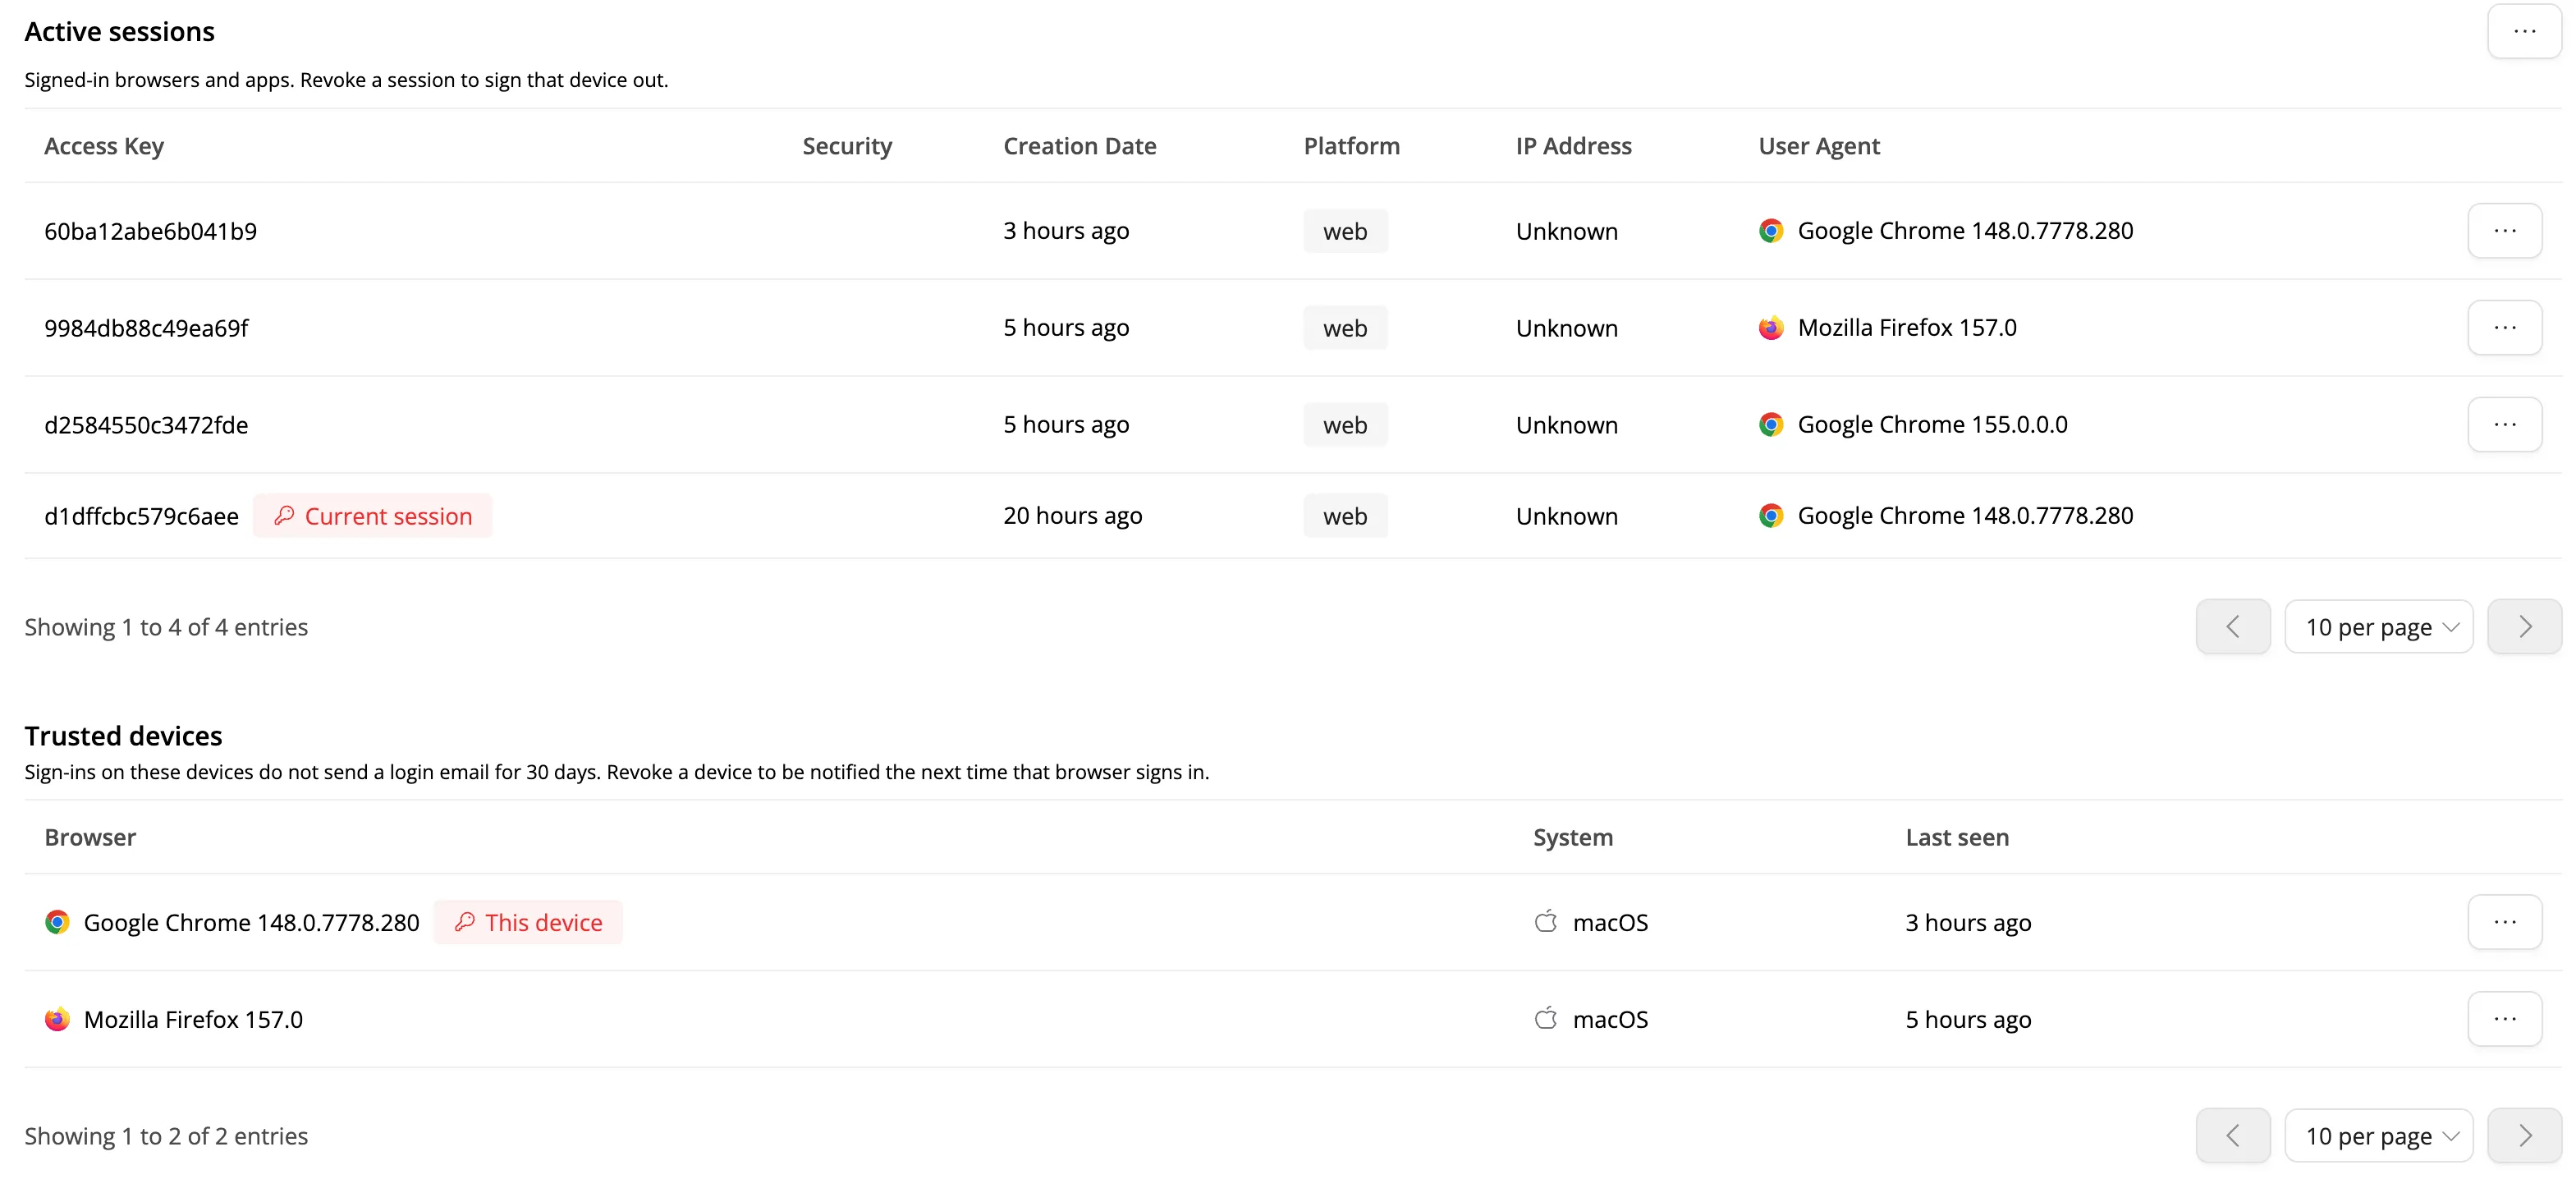Click "Showing 1 to 4 of 4 entries"
Image resolution: width=2576 pixels, height=1179 pixels.
point(166,627)
